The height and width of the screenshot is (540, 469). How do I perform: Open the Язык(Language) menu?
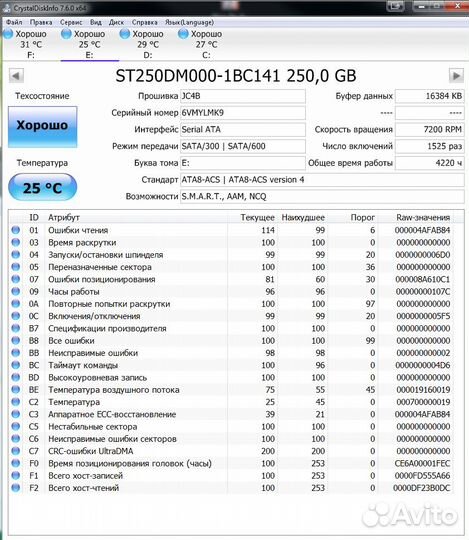(x=189, y=22)
